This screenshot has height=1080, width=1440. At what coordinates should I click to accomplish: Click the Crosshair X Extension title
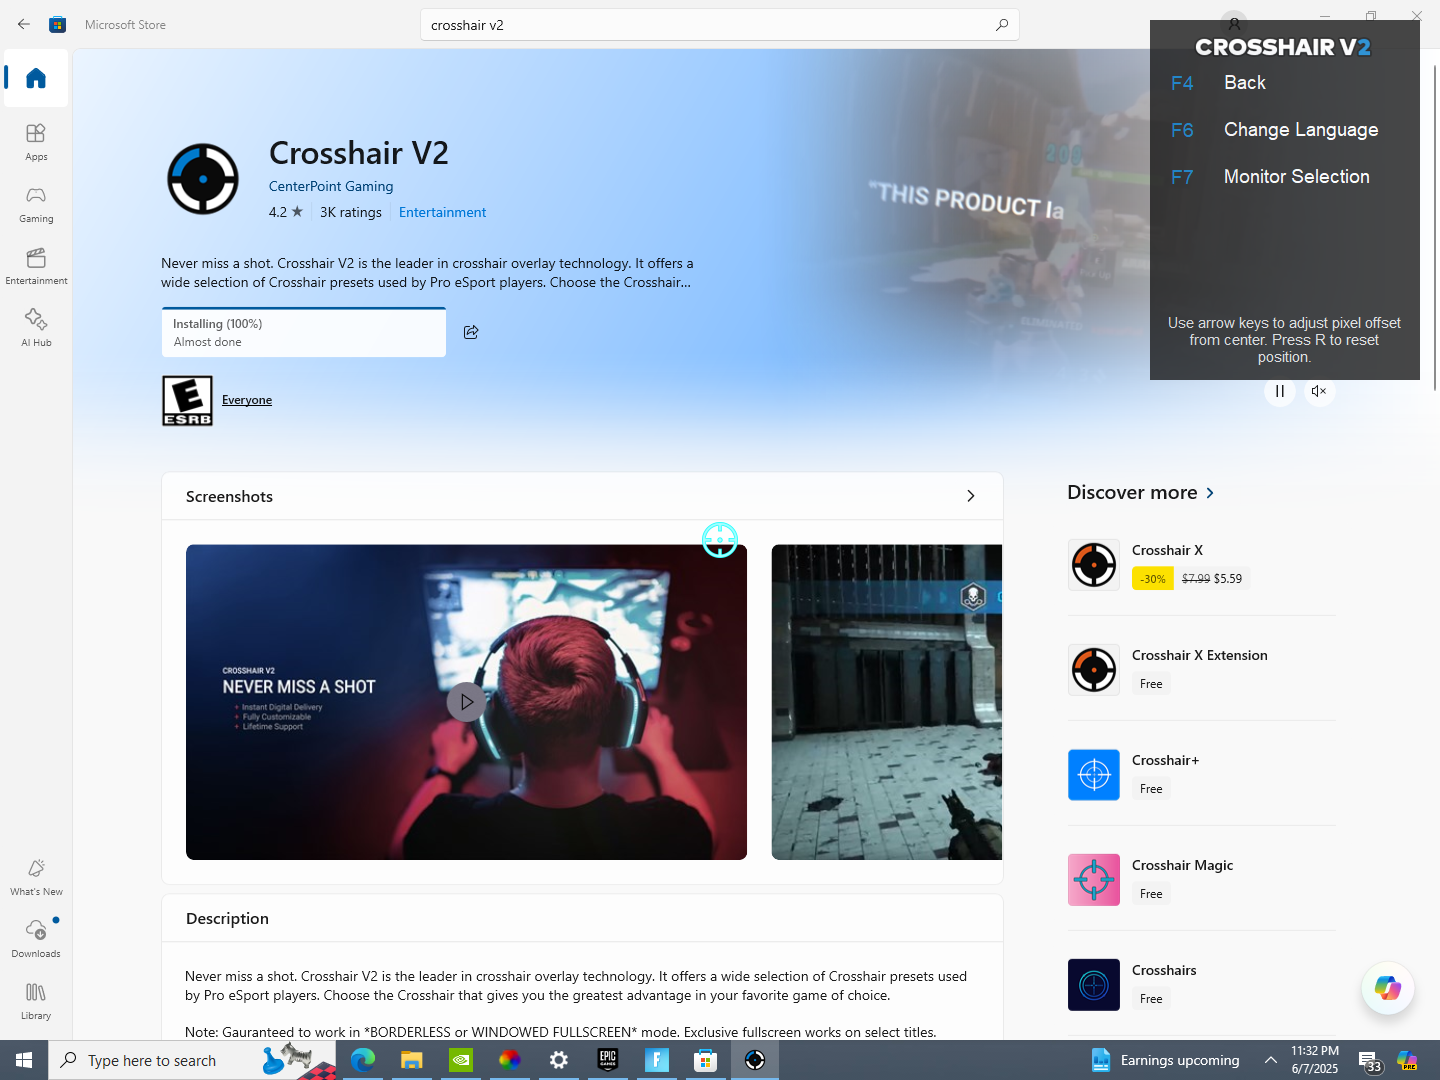tap(1200, 655)
